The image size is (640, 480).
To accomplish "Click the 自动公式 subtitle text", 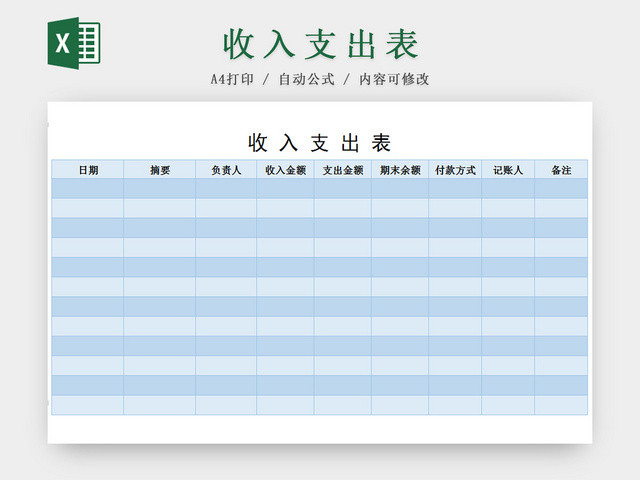I will click(x=307, y=79).
